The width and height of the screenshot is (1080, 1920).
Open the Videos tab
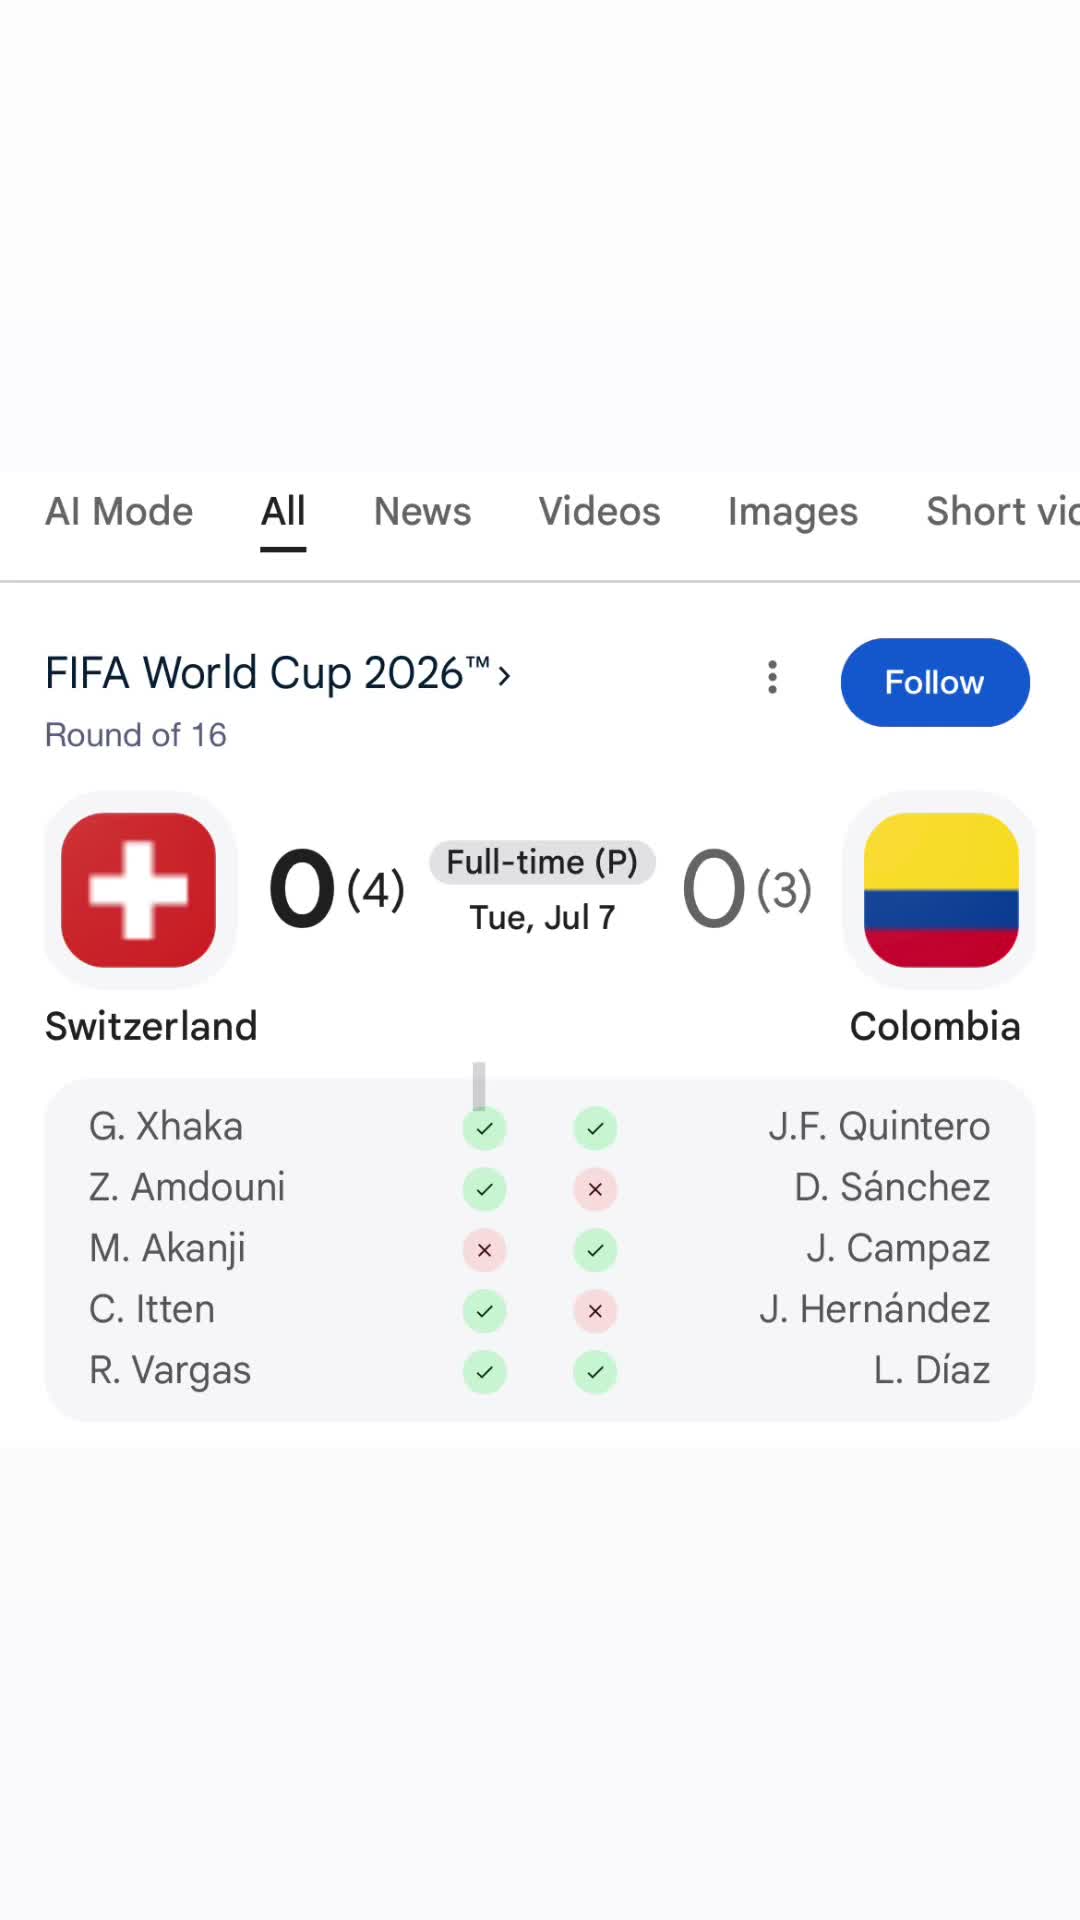599,512
